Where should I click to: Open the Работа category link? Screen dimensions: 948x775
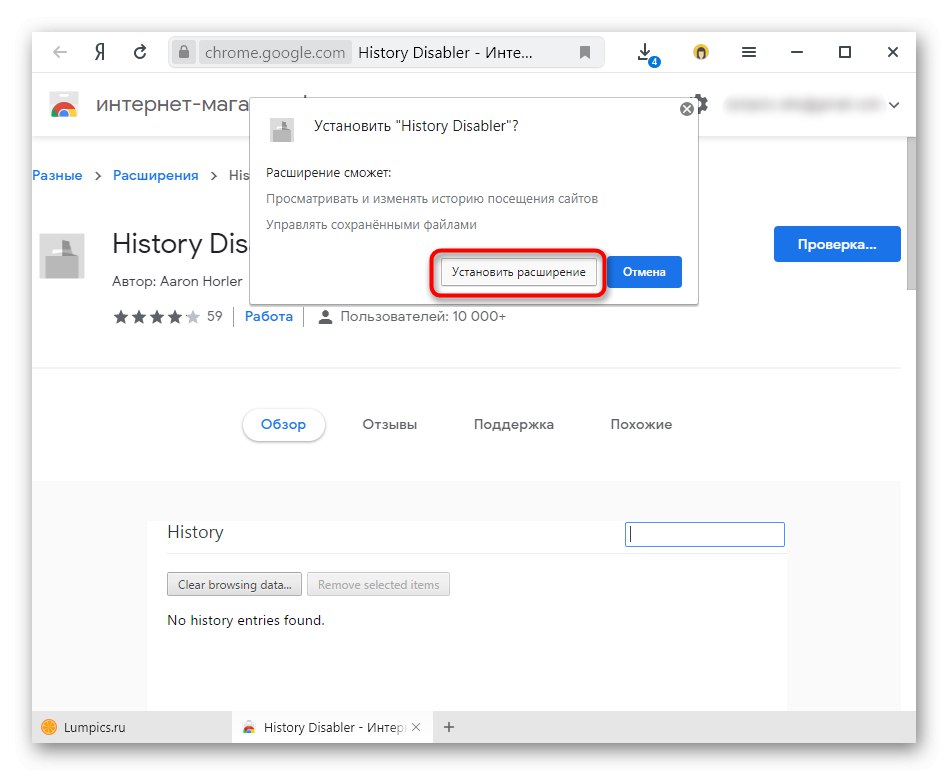pos(268,316)
